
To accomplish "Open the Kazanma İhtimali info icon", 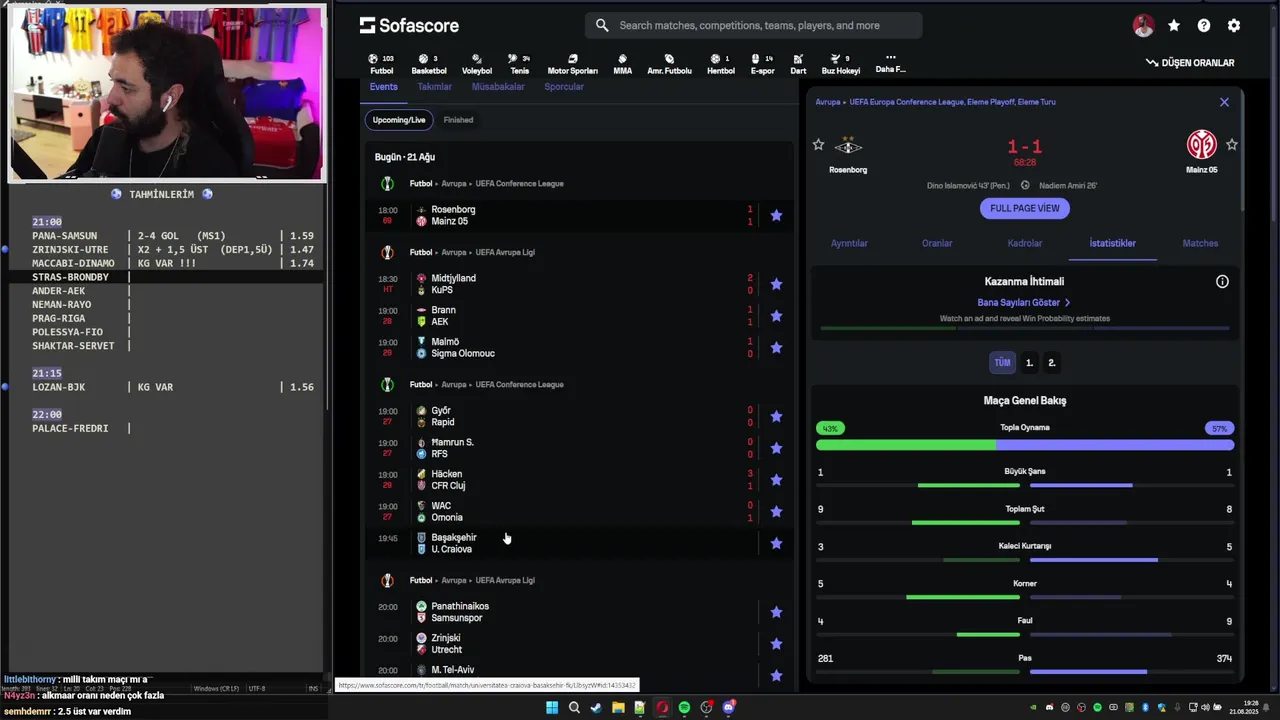I will (x=1222, y=282).
